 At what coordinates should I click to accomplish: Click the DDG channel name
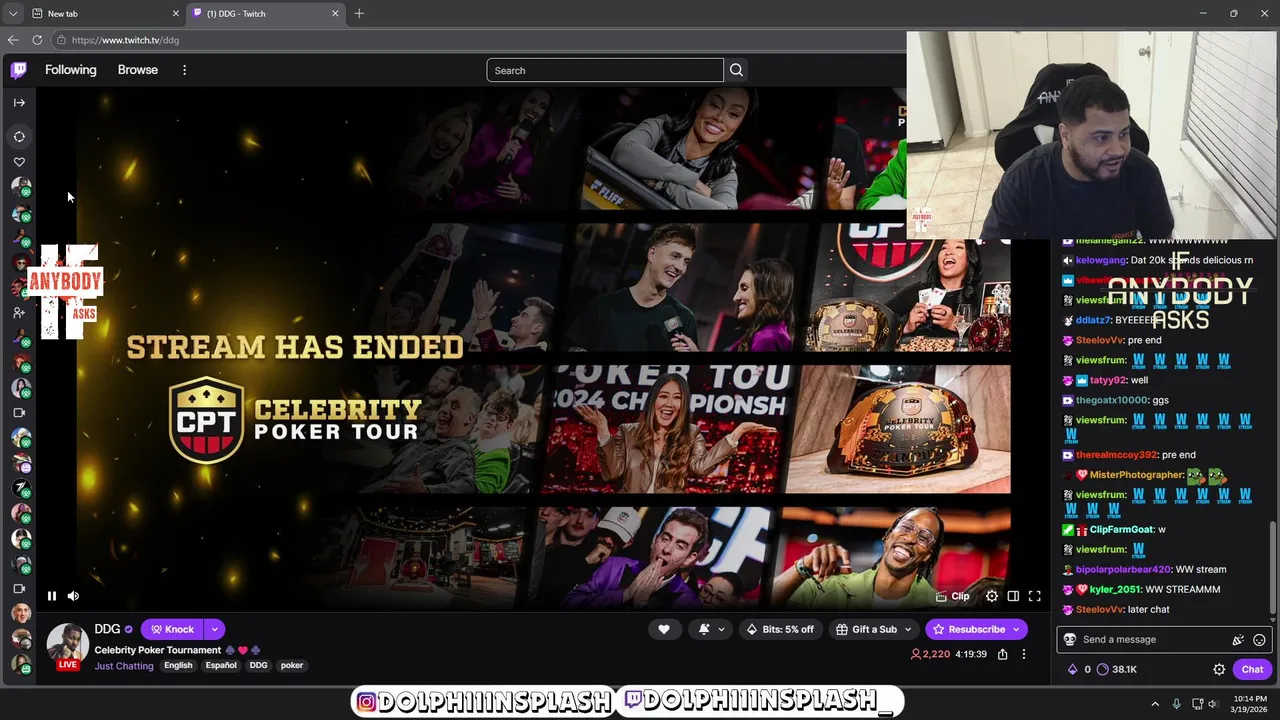tap(107, 629)
